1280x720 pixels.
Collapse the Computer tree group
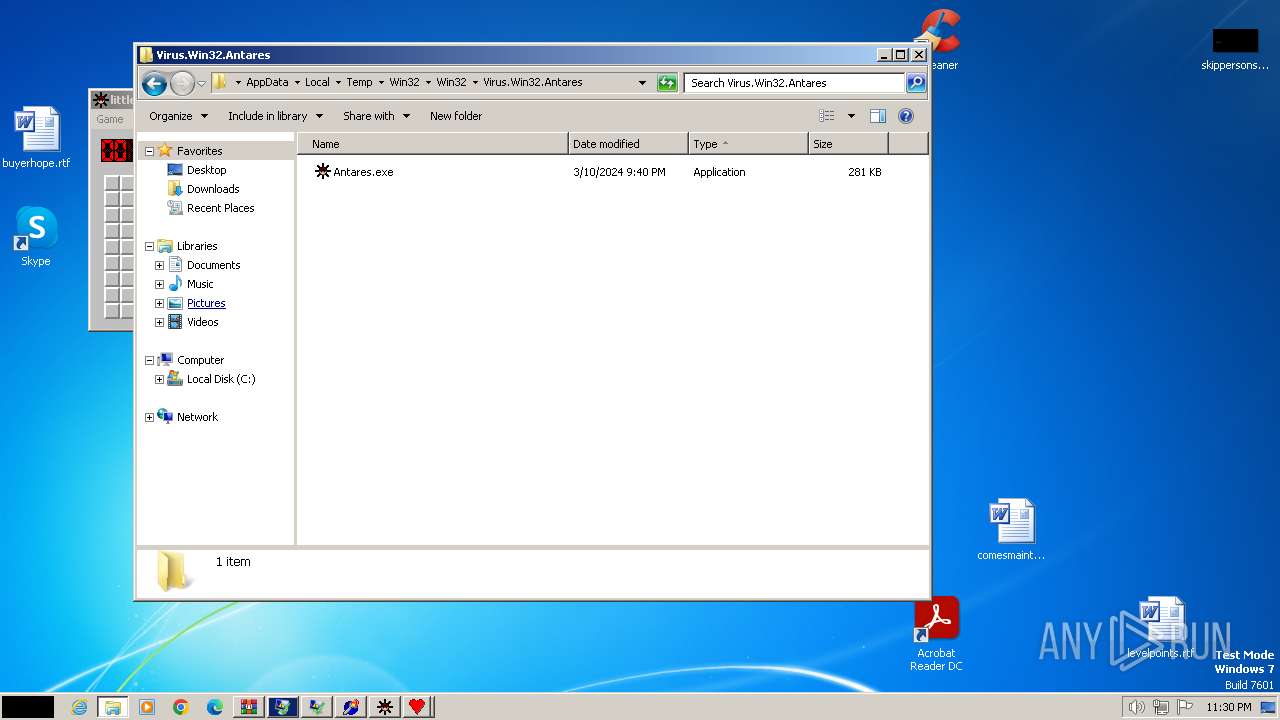coord(149,360)
